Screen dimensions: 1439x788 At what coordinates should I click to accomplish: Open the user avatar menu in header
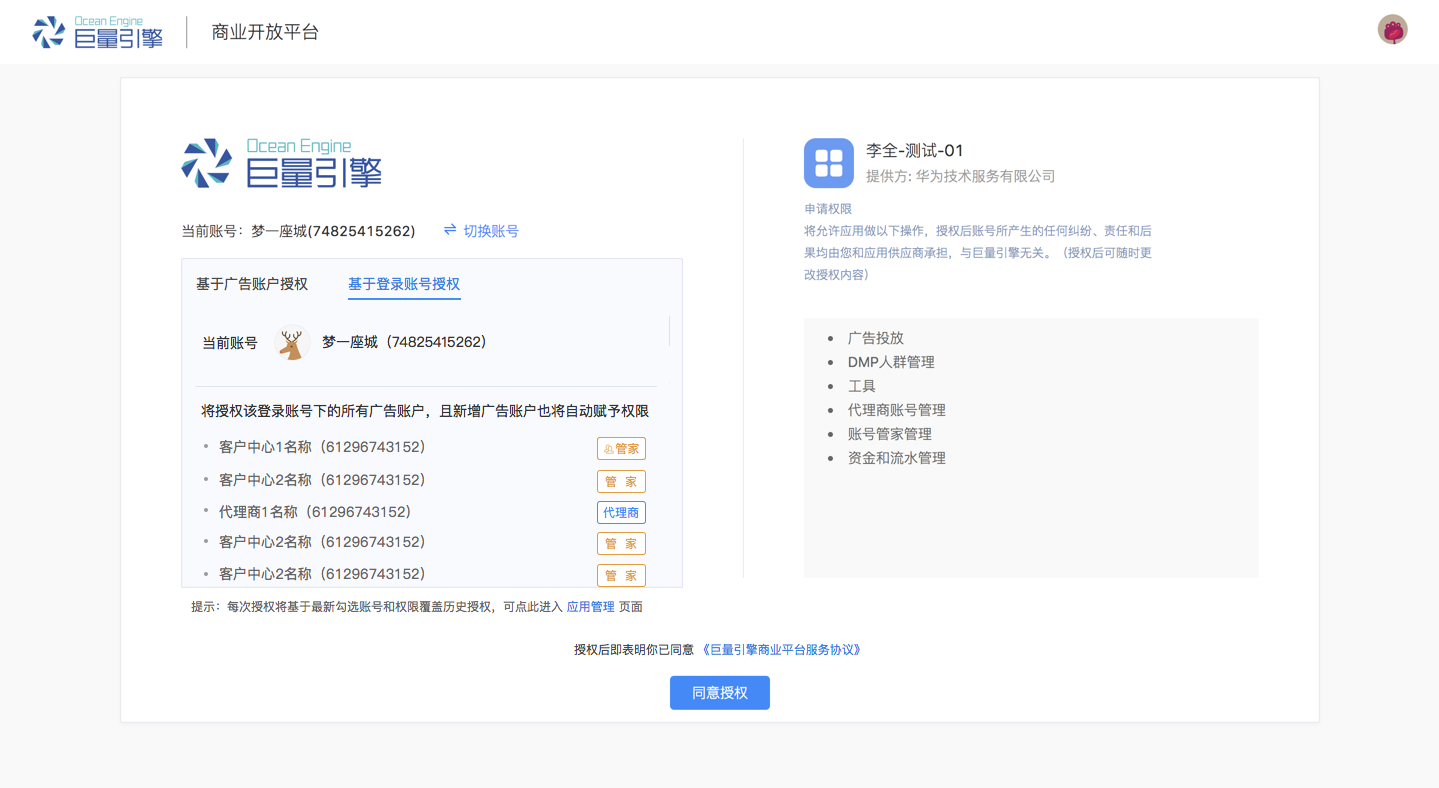pos(1392,30)
